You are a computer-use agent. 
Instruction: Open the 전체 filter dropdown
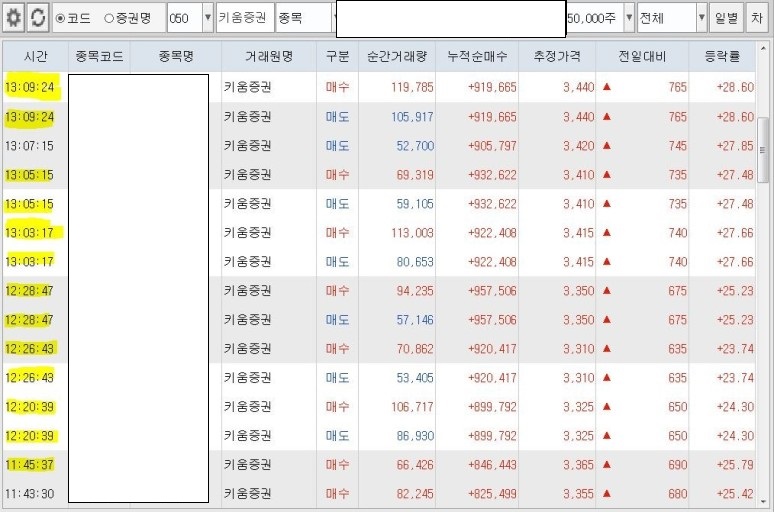672,18
